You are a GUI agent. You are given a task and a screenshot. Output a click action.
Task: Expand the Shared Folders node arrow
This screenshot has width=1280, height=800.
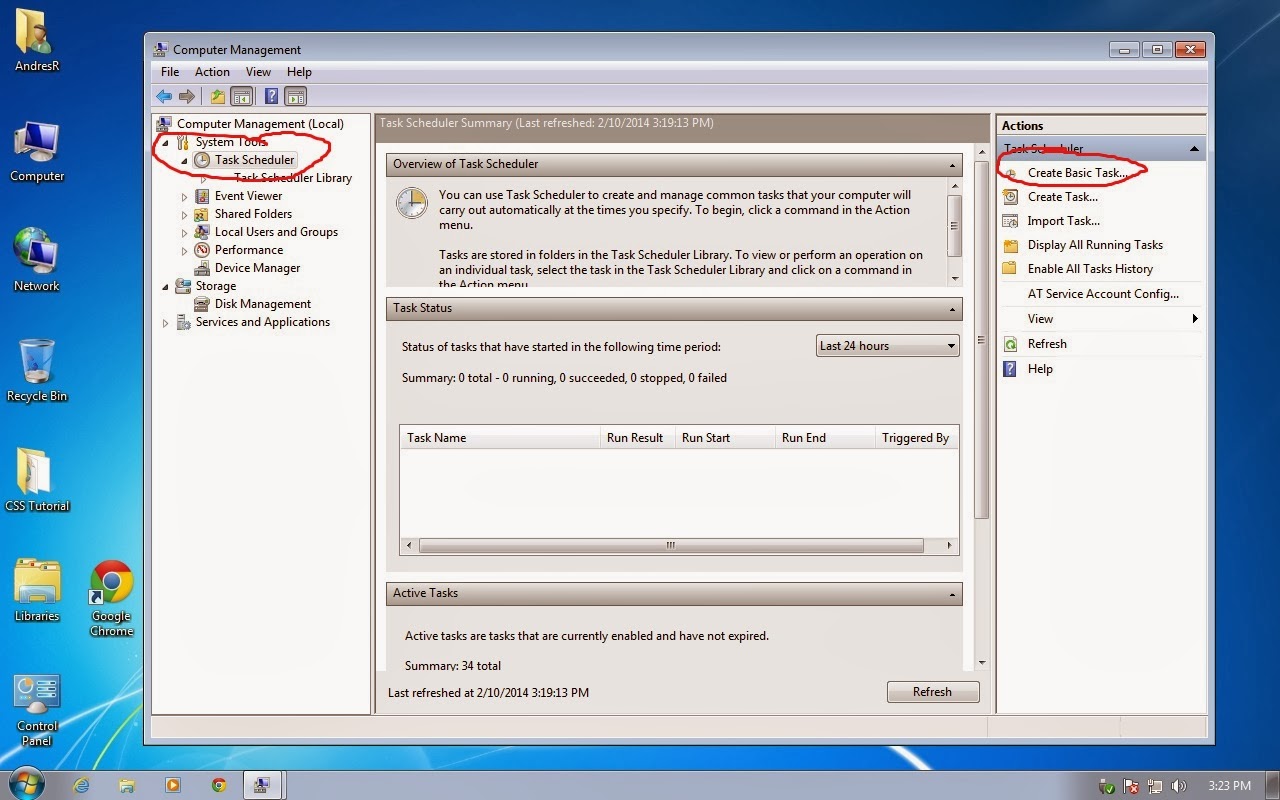click(184, 214)
